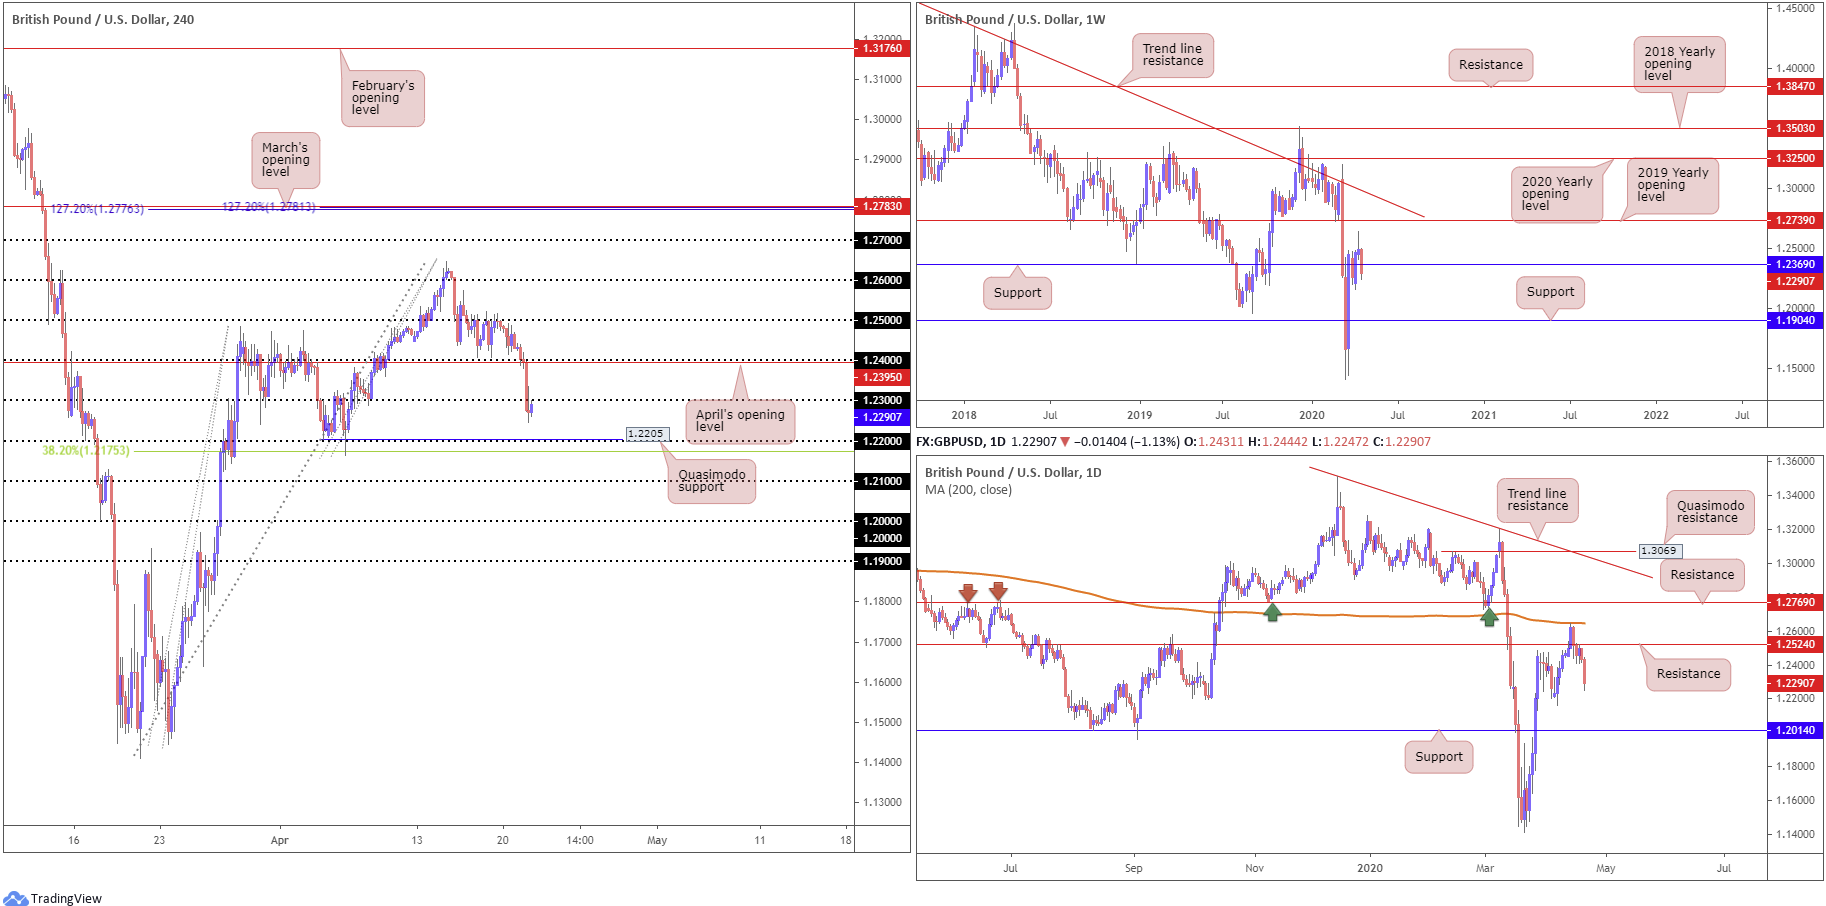The image size is (1826, 906).
Task: Click the Quasimodo resistance callout
Action: pos(1711,512)
